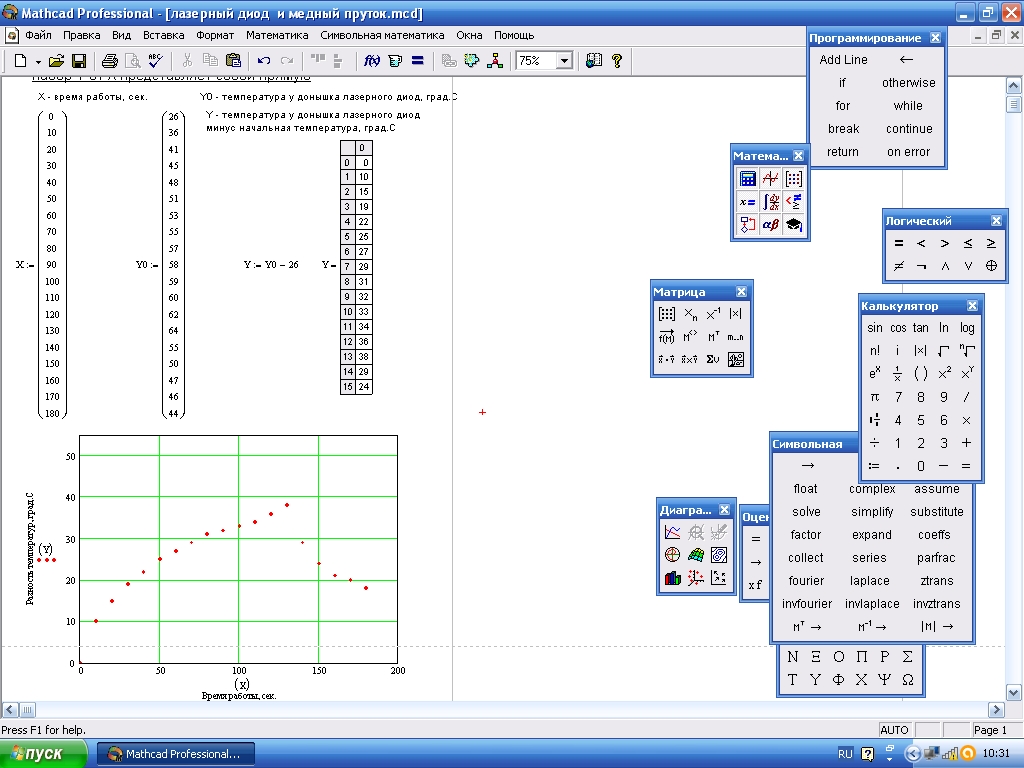Paste from clipboard using the toolbar icon
Viewport: 1024px width, 768px height.
[233, 61]
